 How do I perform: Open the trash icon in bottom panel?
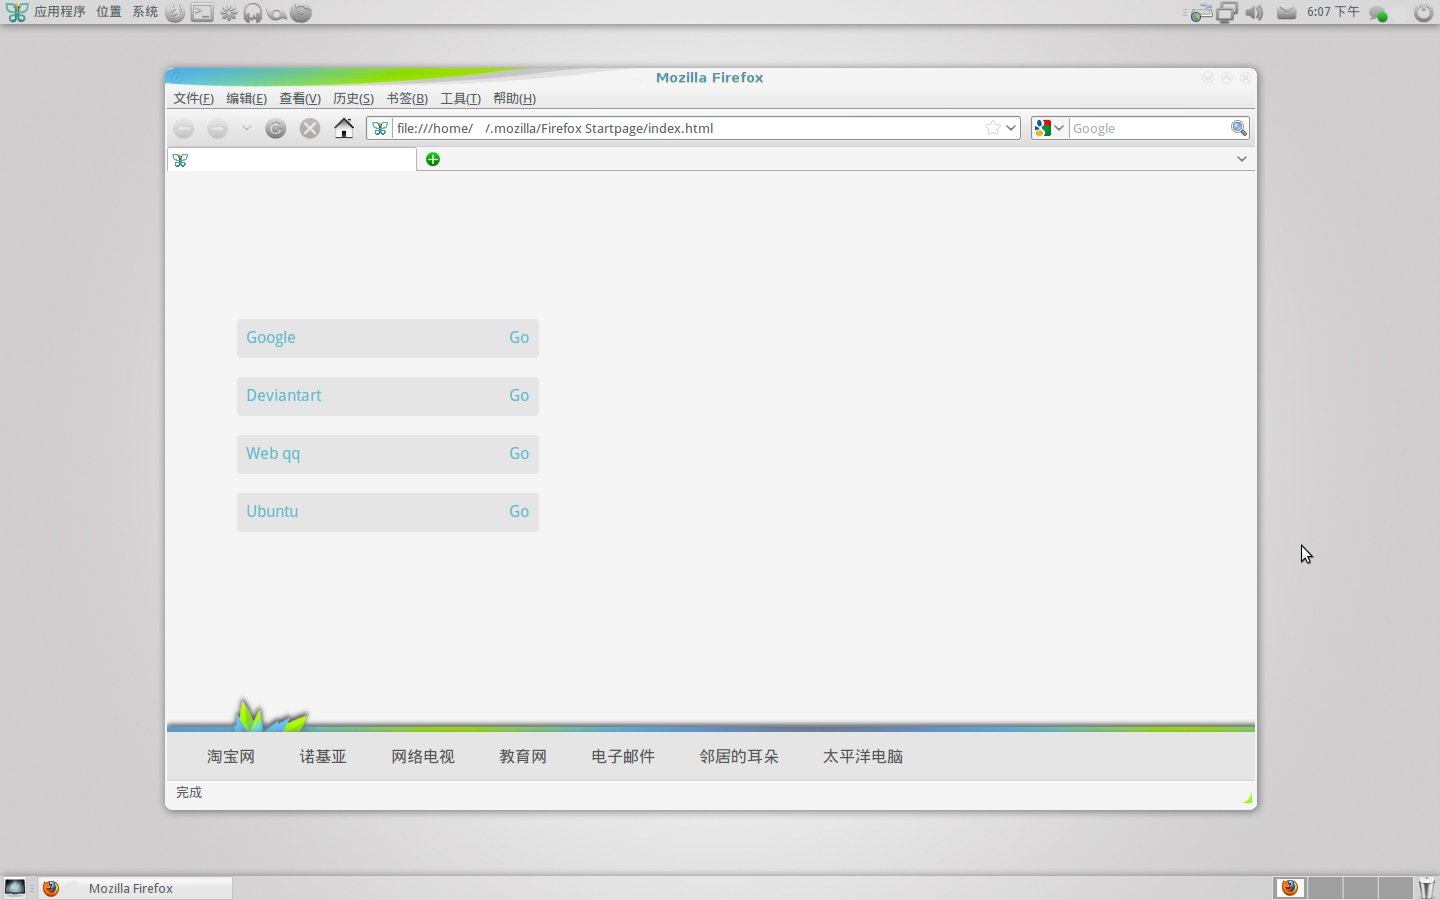coord(1426,888)
